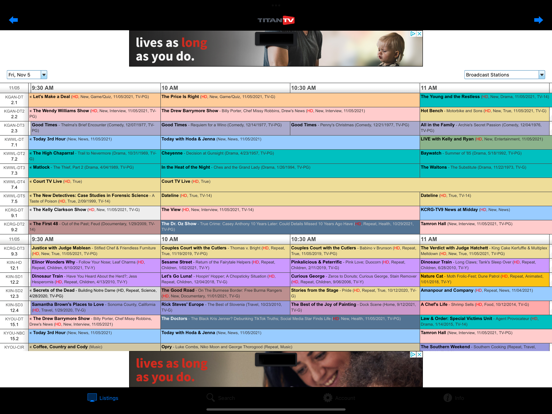Open In the Heat of the Night listing
The height and width of the screenshot is (414, 552).
290,170
